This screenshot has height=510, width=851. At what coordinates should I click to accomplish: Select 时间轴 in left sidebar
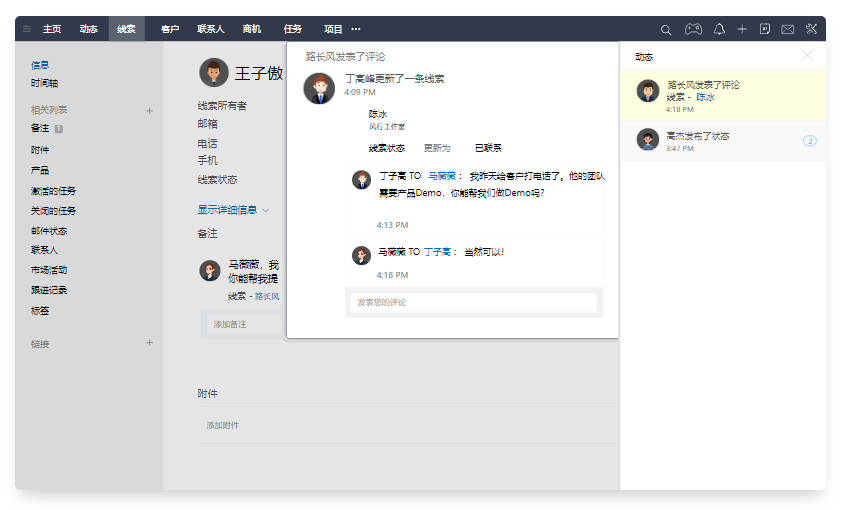pyautogui.click(x=44, y=83)
